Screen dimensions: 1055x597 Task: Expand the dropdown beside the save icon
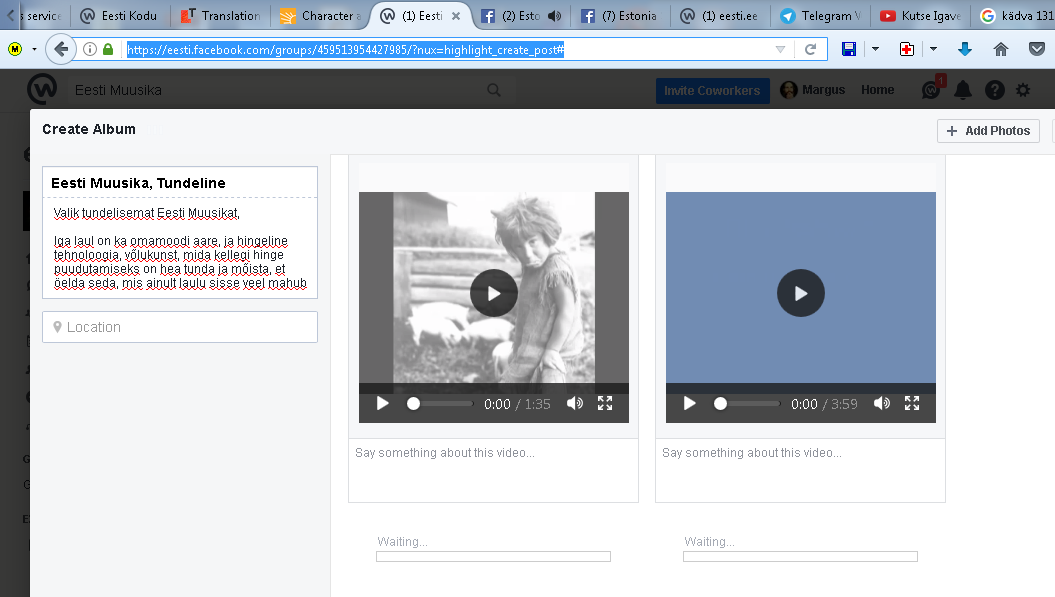pyautogui.click(x=875, y=49)
